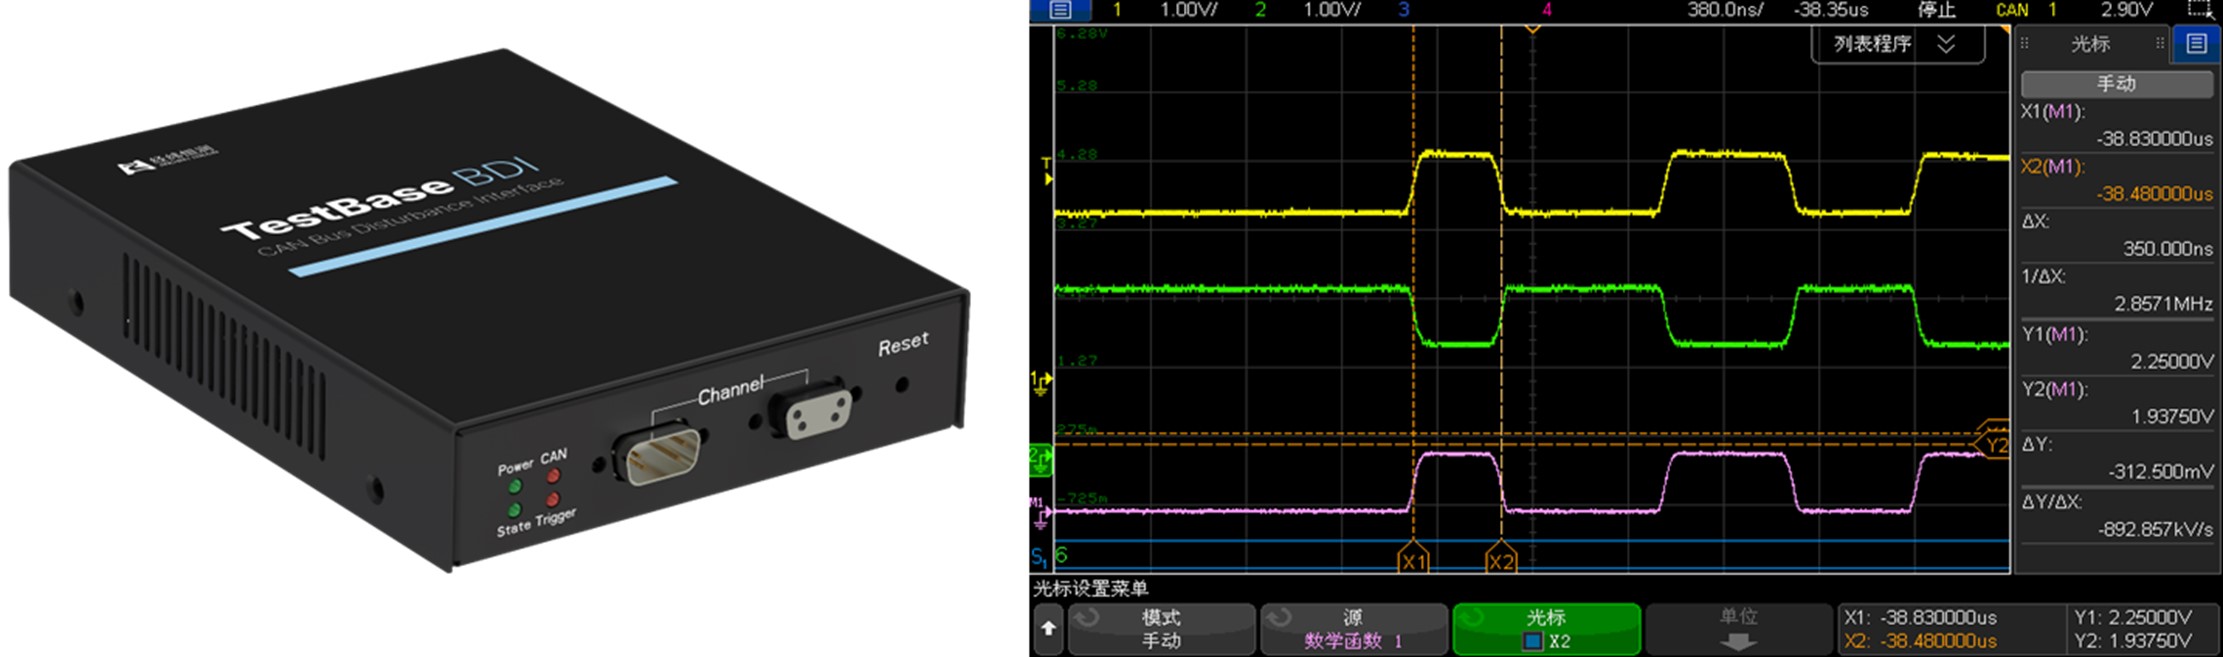The height and width of the screenshot is (657, 2223).
Task: Click the green Power LED on device
Action: tap(515, 487)
